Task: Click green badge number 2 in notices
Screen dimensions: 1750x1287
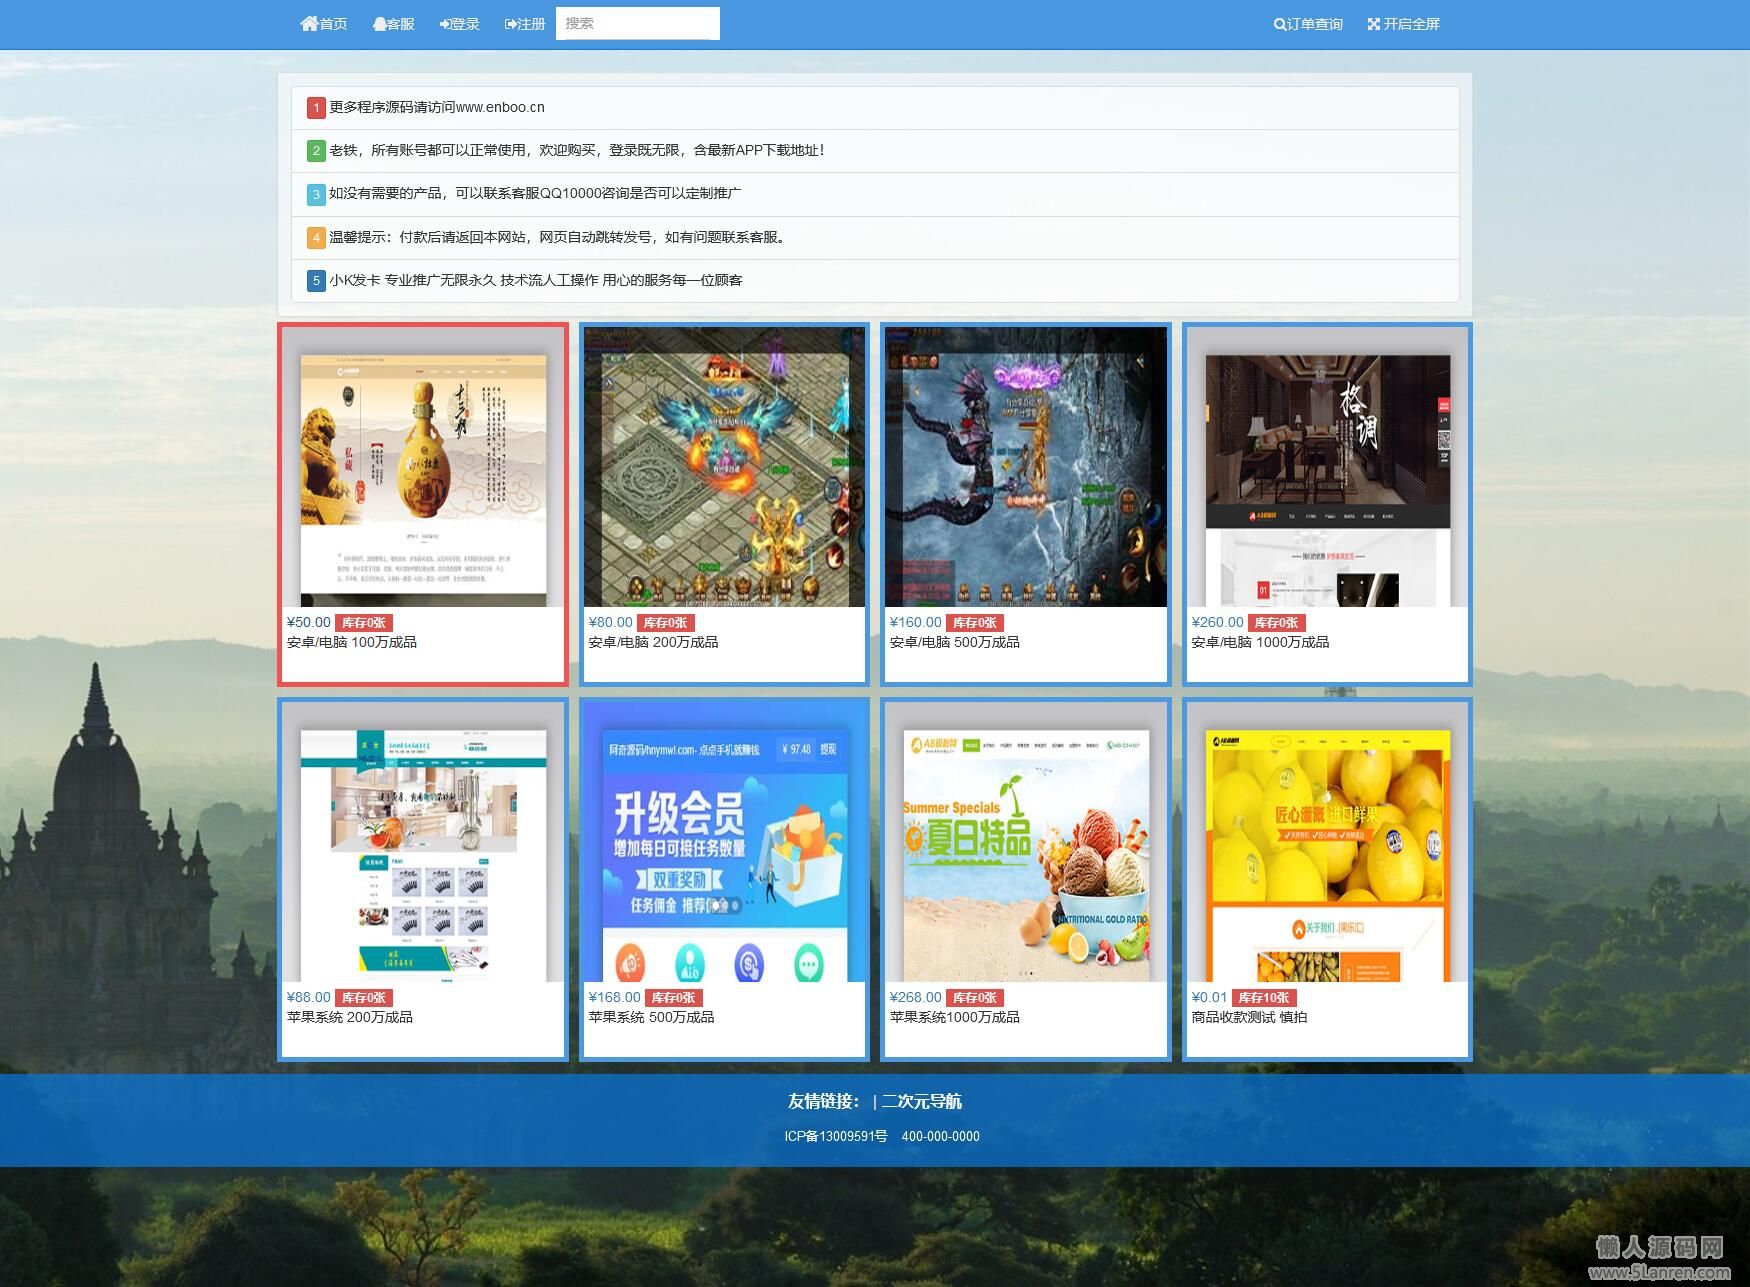Action: point(316,151)
